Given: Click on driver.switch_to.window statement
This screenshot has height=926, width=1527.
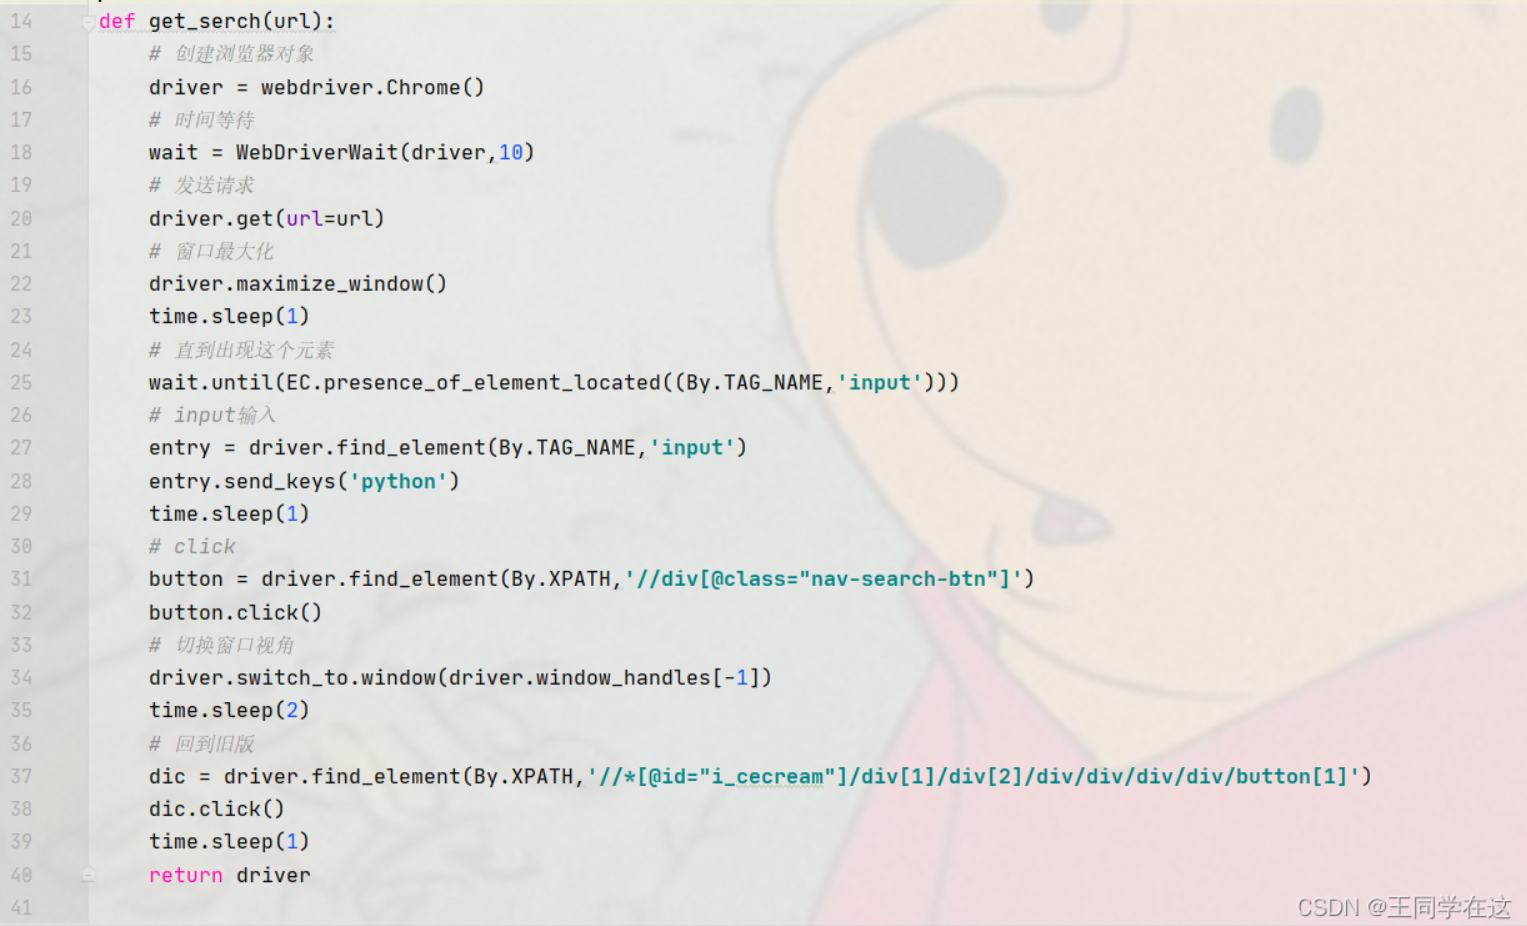Looking at the screenshot, I should pyautogui.click(x=460, y=678).
